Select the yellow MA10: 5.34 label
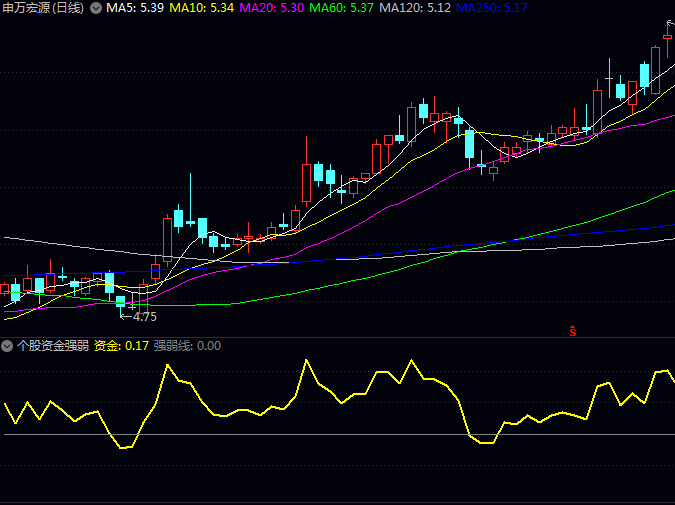 point(201,8)
